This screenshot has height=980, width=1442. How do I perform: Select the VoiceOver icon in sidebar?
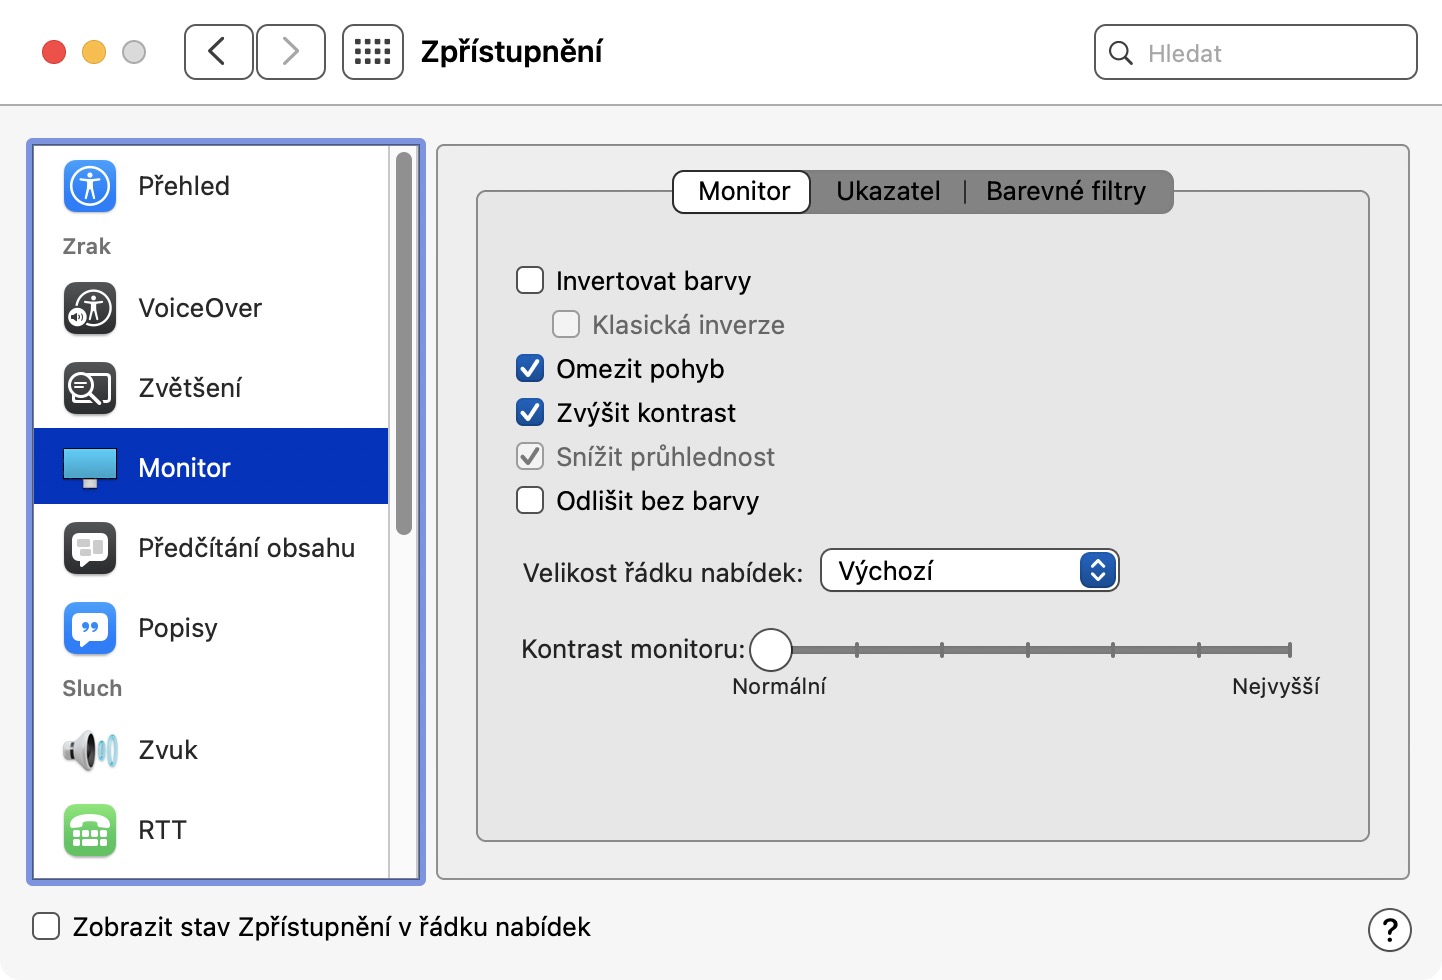(x=90, y=308)
